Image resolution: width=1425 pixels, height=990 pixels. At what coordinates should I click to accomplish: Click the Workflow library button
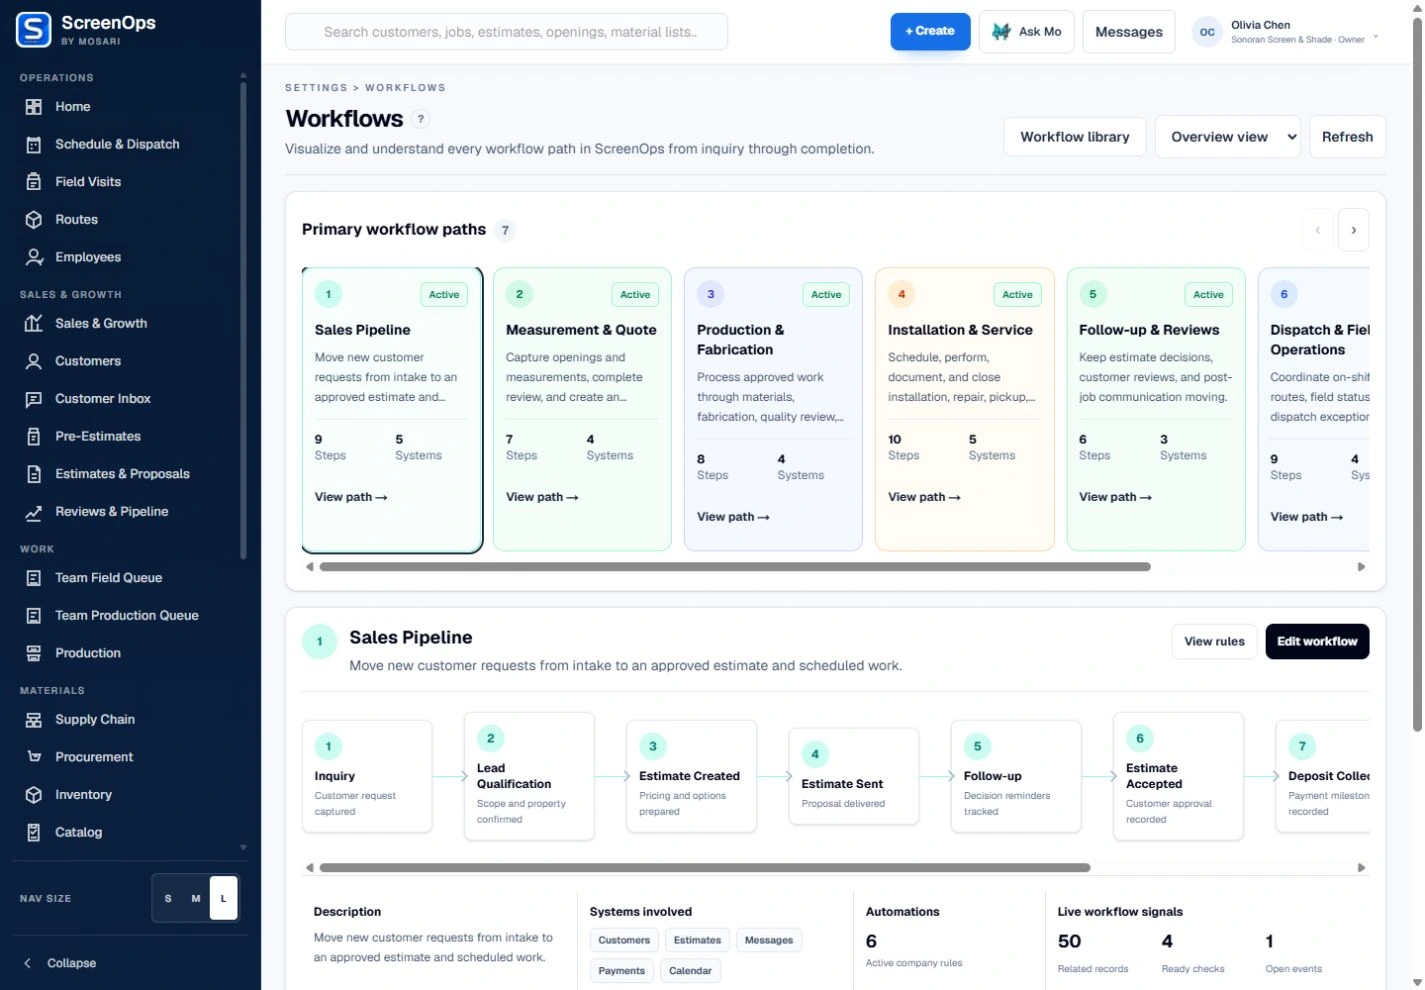click(x=1074, y=137)
